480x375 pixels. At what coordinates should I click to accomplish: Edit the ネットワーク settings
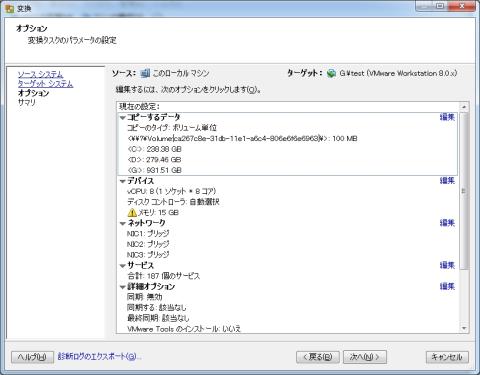447,223
